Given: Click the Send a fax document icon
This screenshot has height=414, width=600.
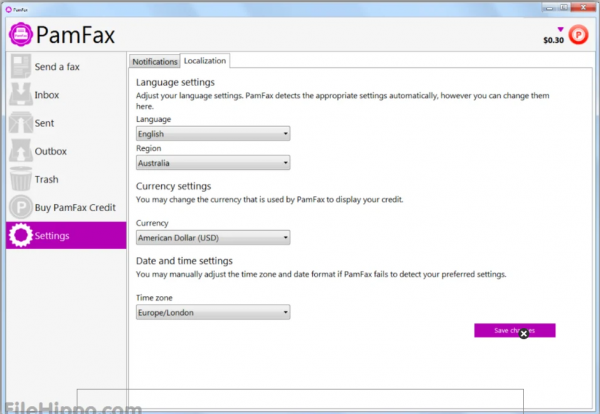Looking at the screenshot, I should 21,66.
